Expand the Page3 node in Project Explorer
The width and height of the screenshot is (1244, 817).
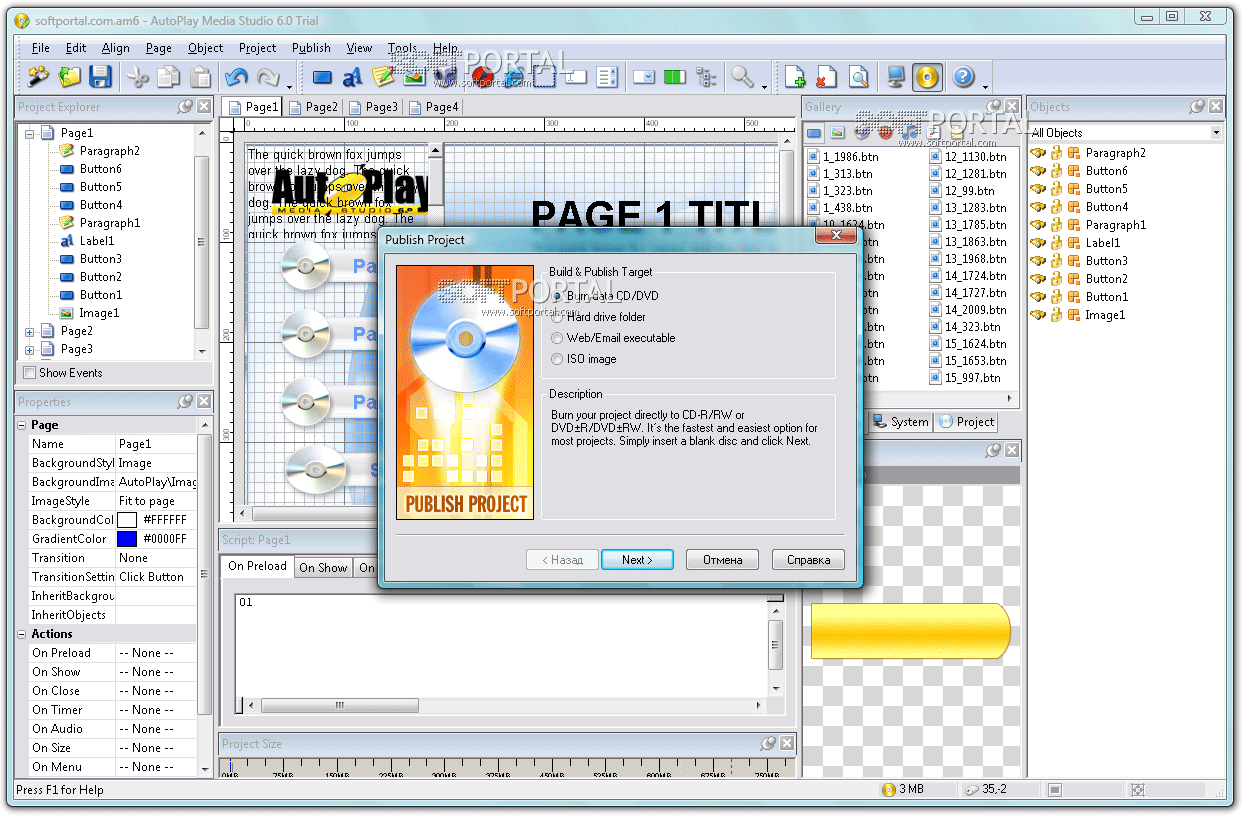point(29,349)
